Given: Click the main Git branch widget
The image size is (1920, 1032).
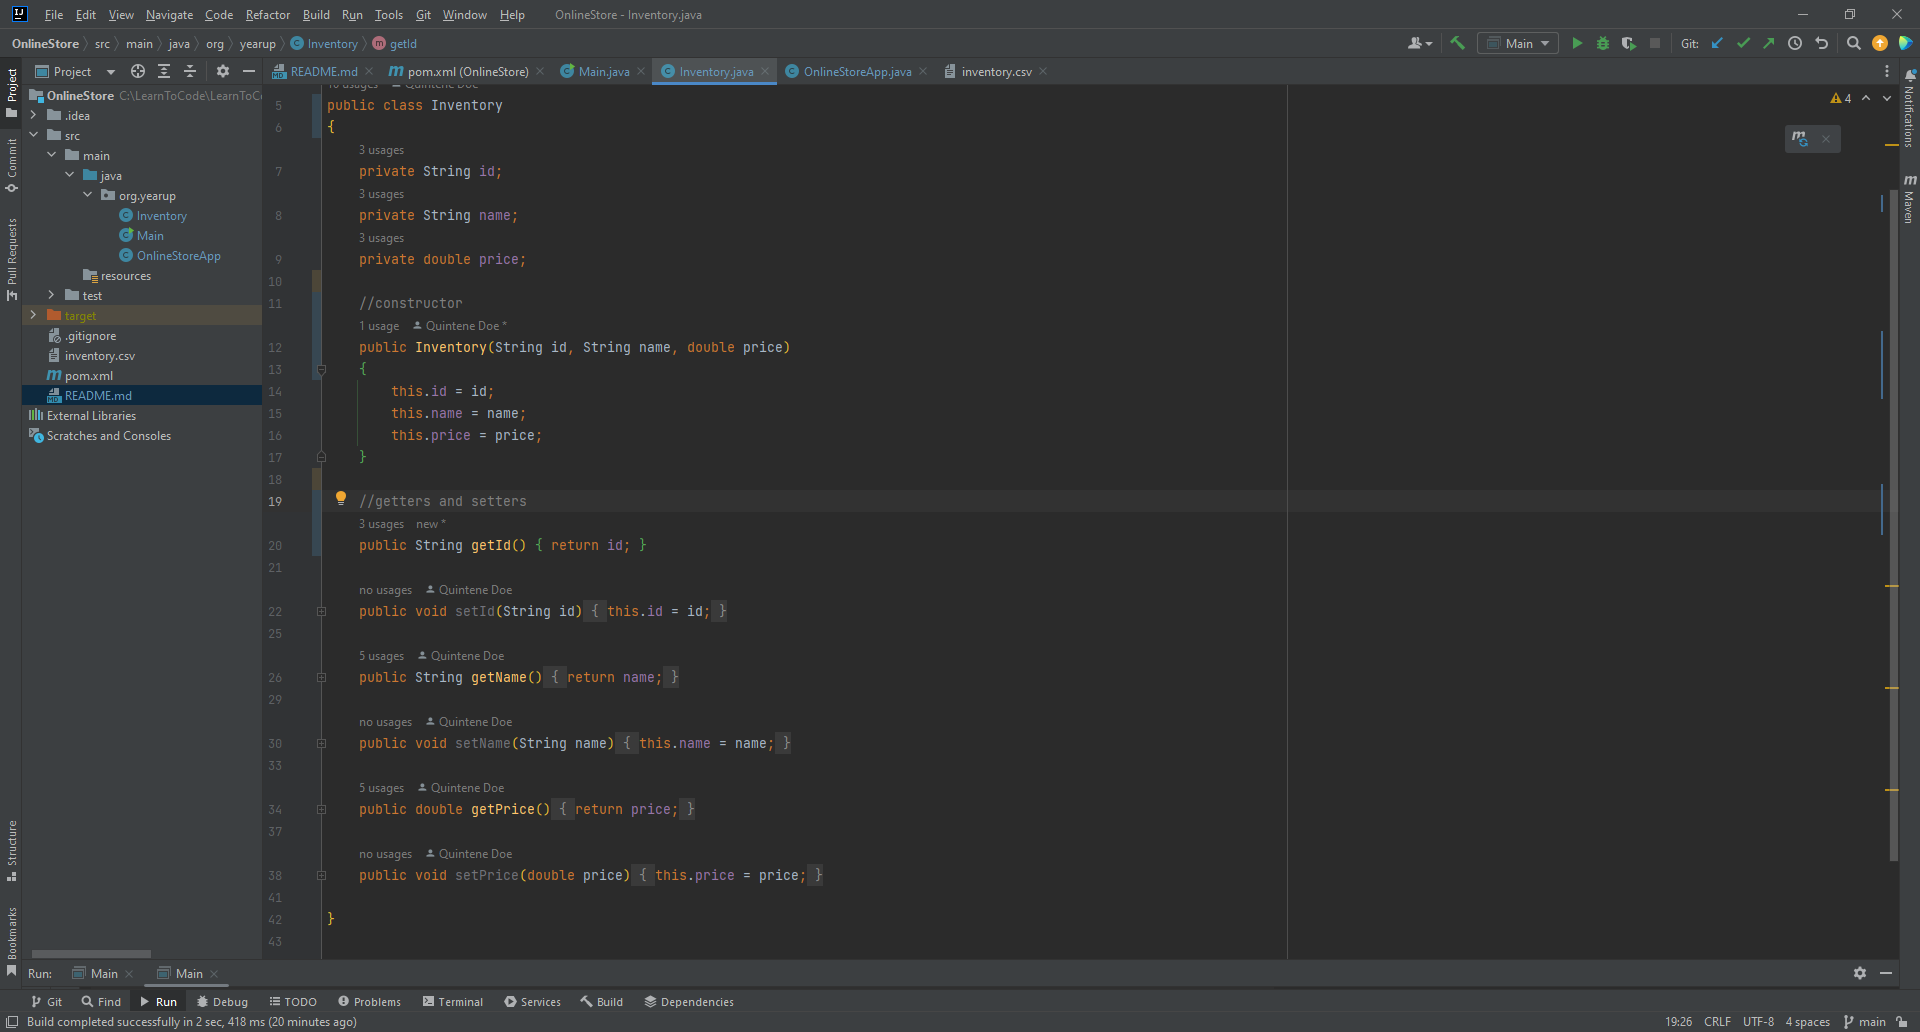Looking at the screenshot, I should 1864,1021.
